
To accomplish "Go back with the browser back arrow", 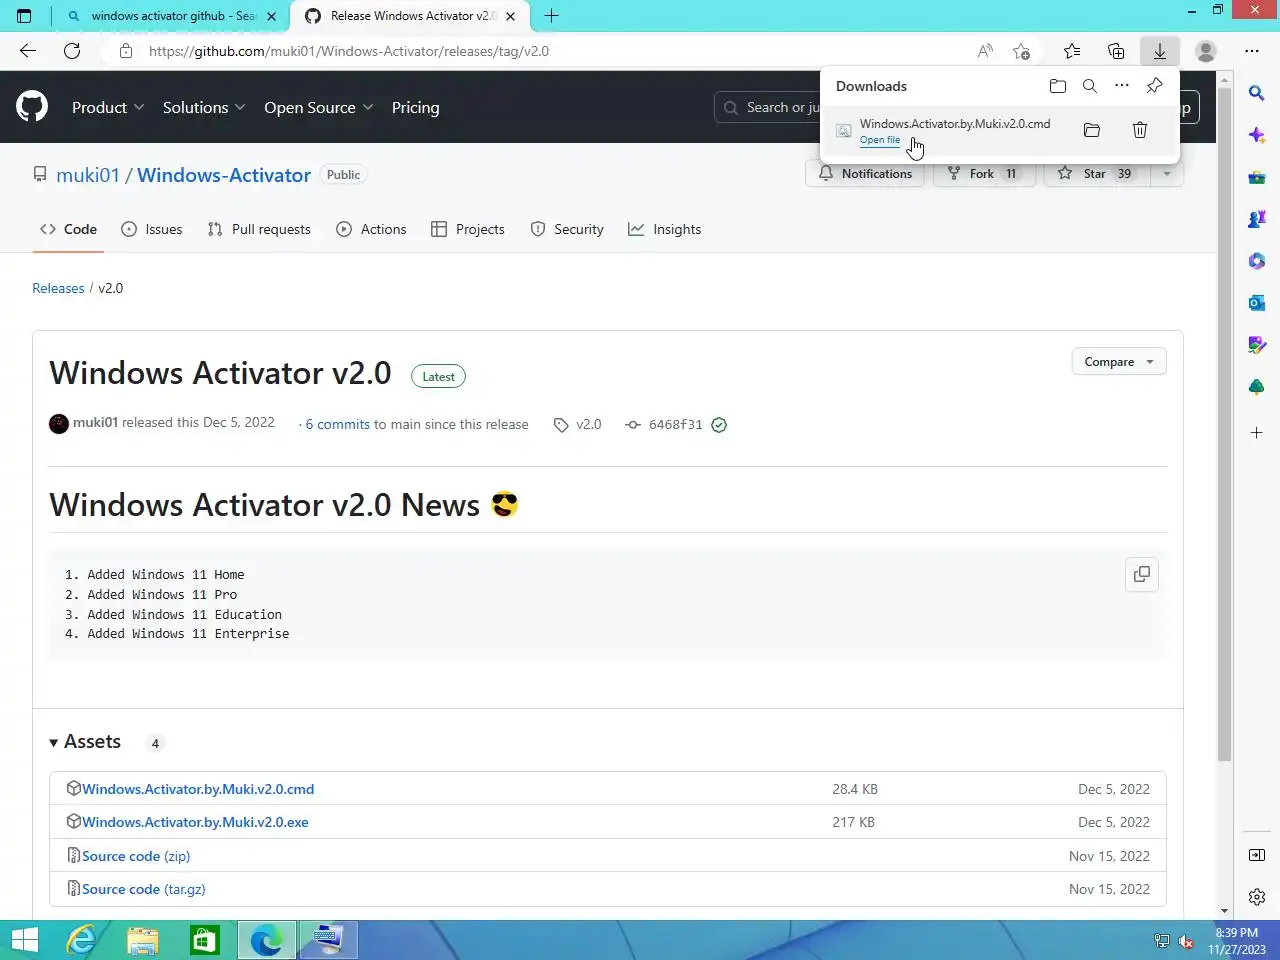I will (28, 51).
